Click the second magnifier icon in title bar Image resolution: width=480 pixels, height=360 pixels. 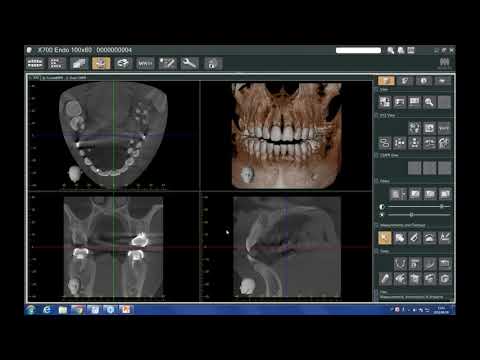coord(401,50)
